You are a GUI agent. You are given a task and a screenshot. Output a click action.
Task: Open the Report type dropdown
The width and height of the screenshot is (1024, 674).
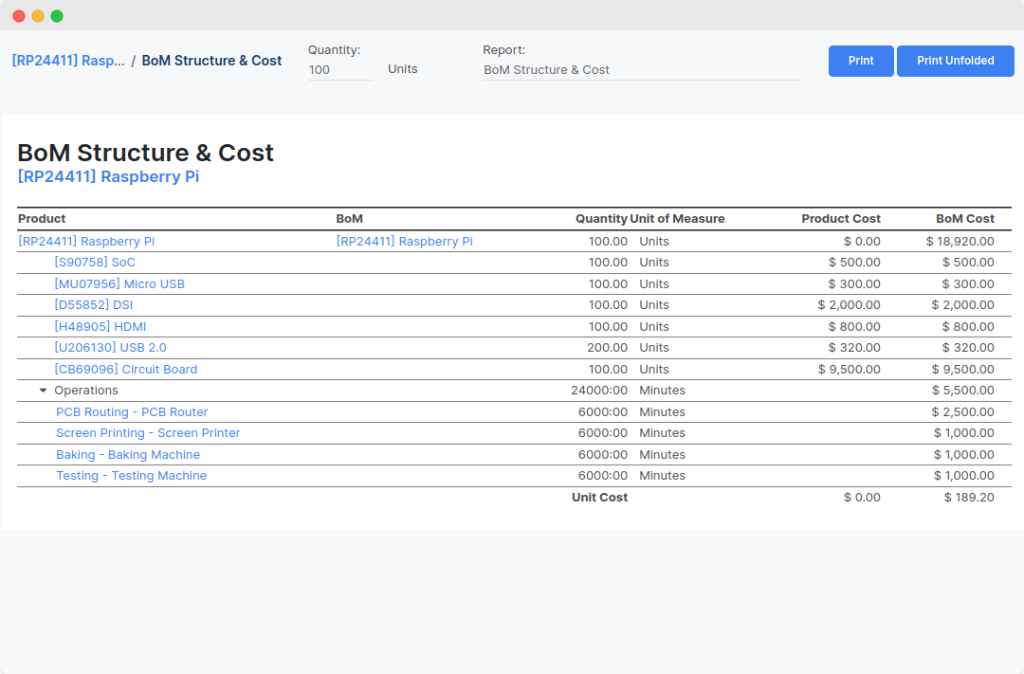coord(641,70)
